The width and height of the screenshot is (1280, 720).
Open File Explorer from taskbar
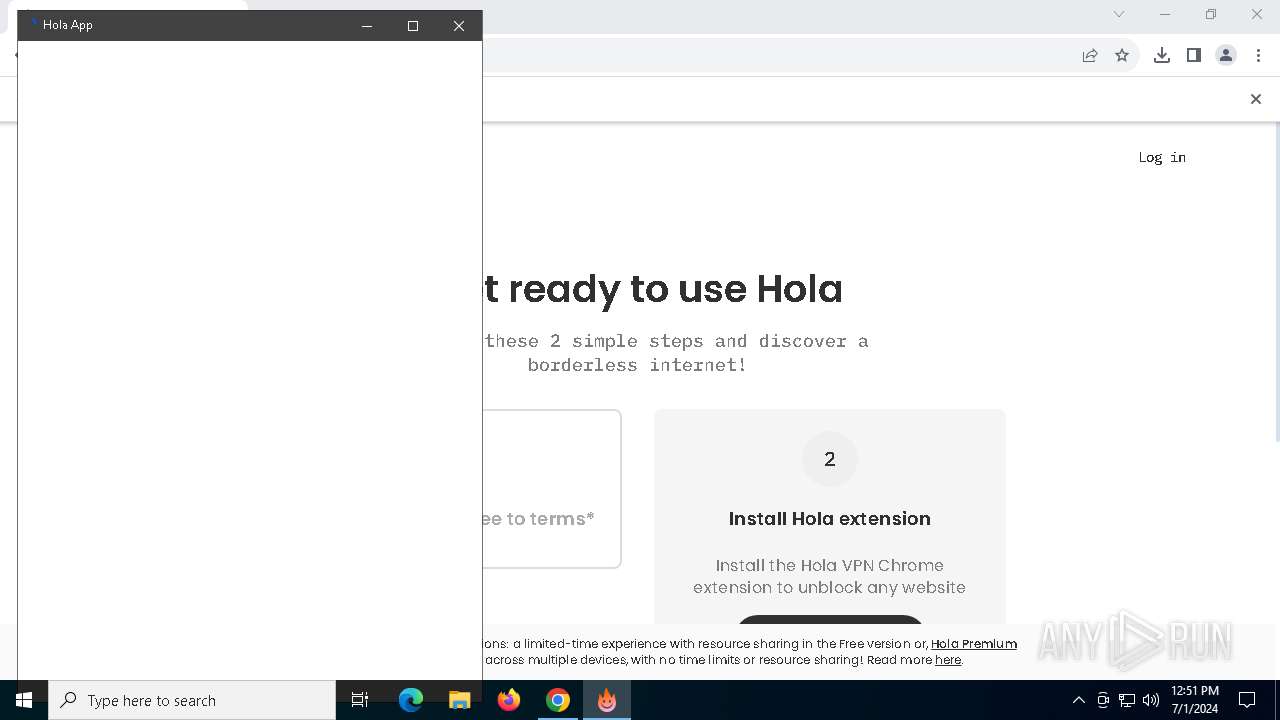click(x=460, y=700)
